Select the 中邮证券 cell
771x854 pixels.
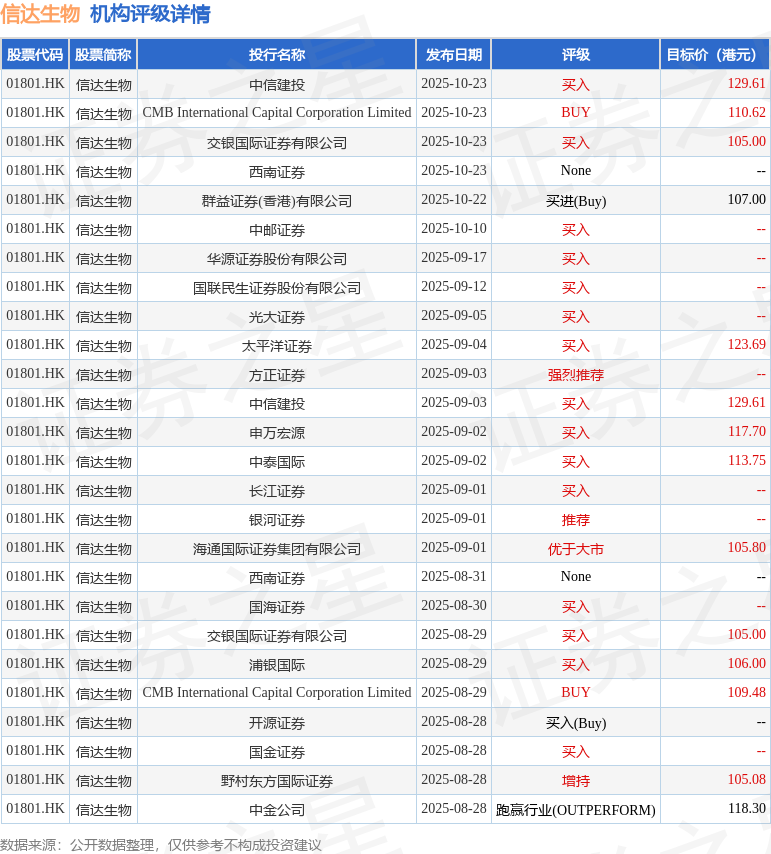[x=277, y=230]
